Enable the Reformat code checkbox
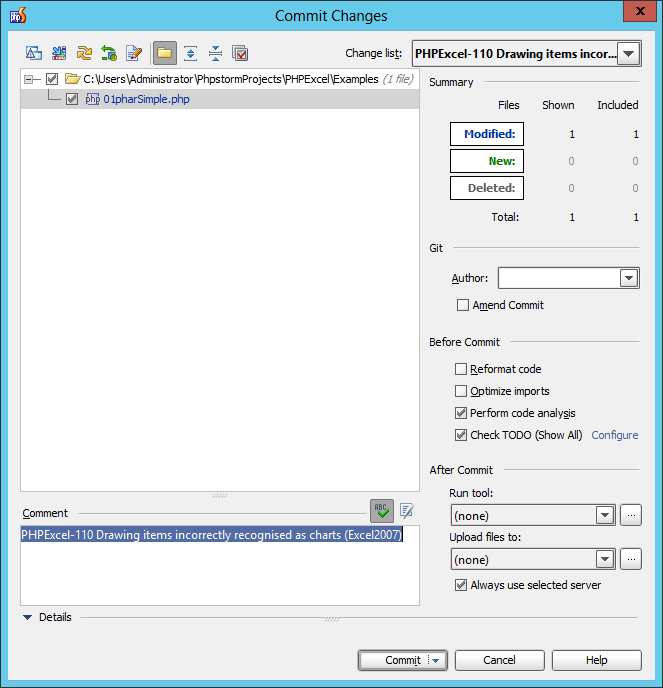663x688 pixels. point(461,369)
